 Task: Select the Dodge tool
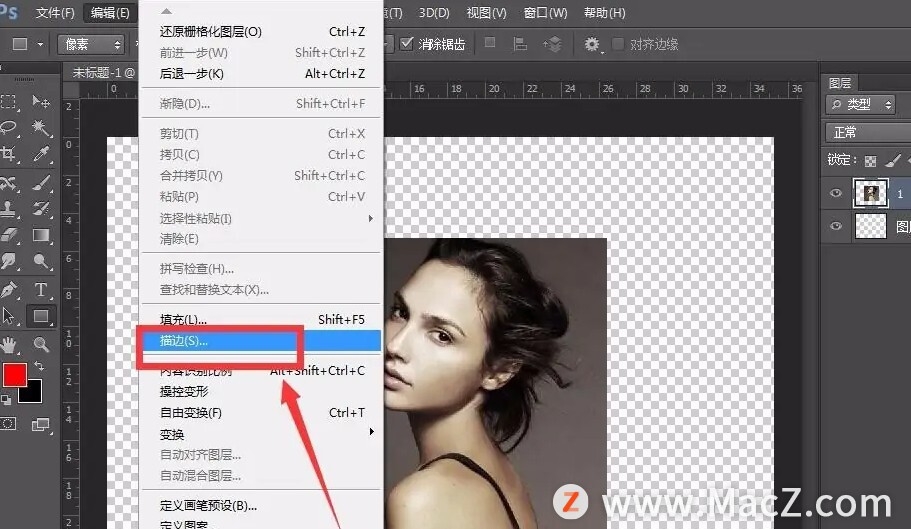pos(41,261)
